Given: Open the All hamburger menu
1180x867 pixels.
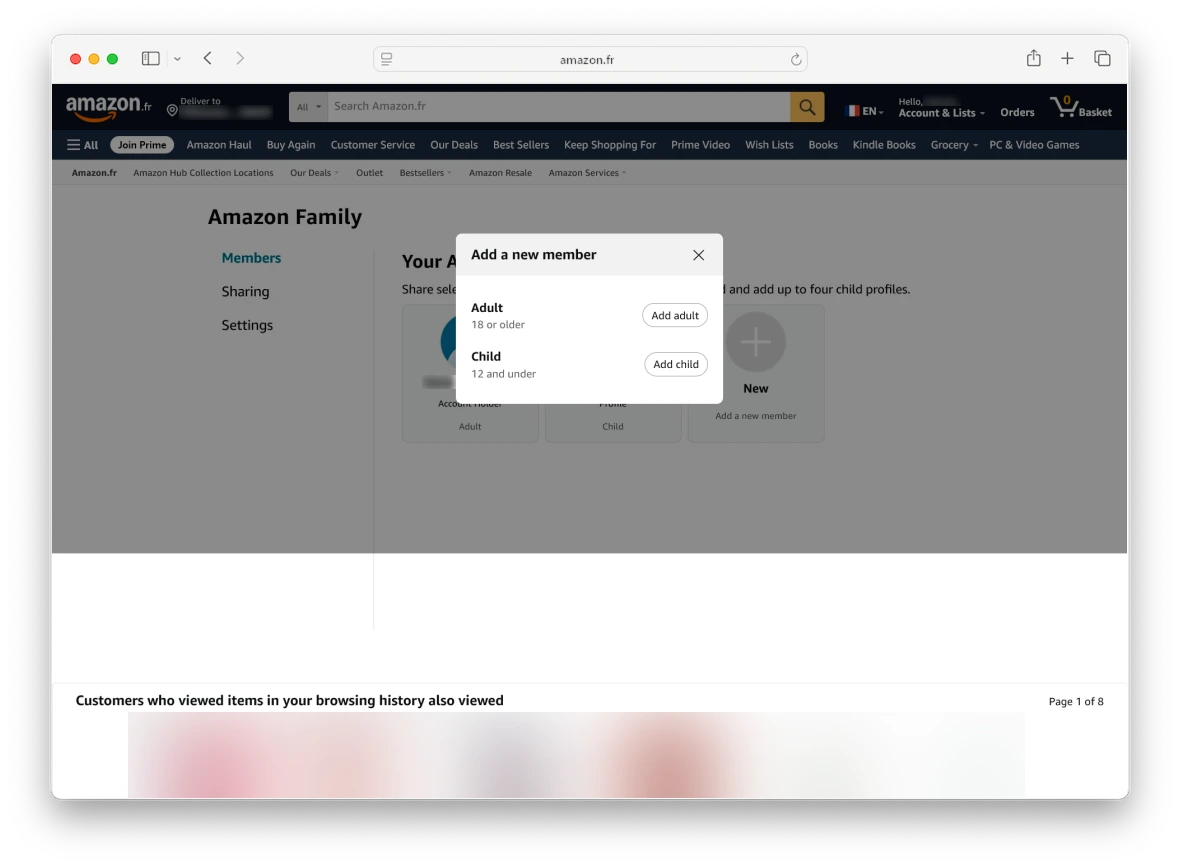Looking at the screenshot, I should point(83,145).
